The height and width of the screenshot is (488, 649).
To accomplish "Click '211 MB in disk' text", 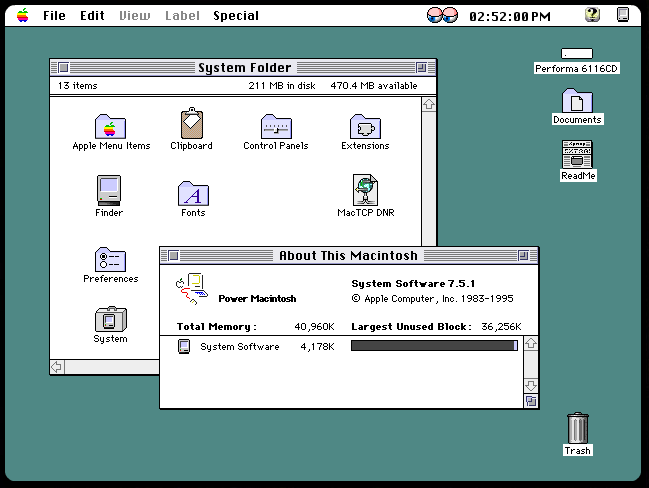I will click(282, 86).
